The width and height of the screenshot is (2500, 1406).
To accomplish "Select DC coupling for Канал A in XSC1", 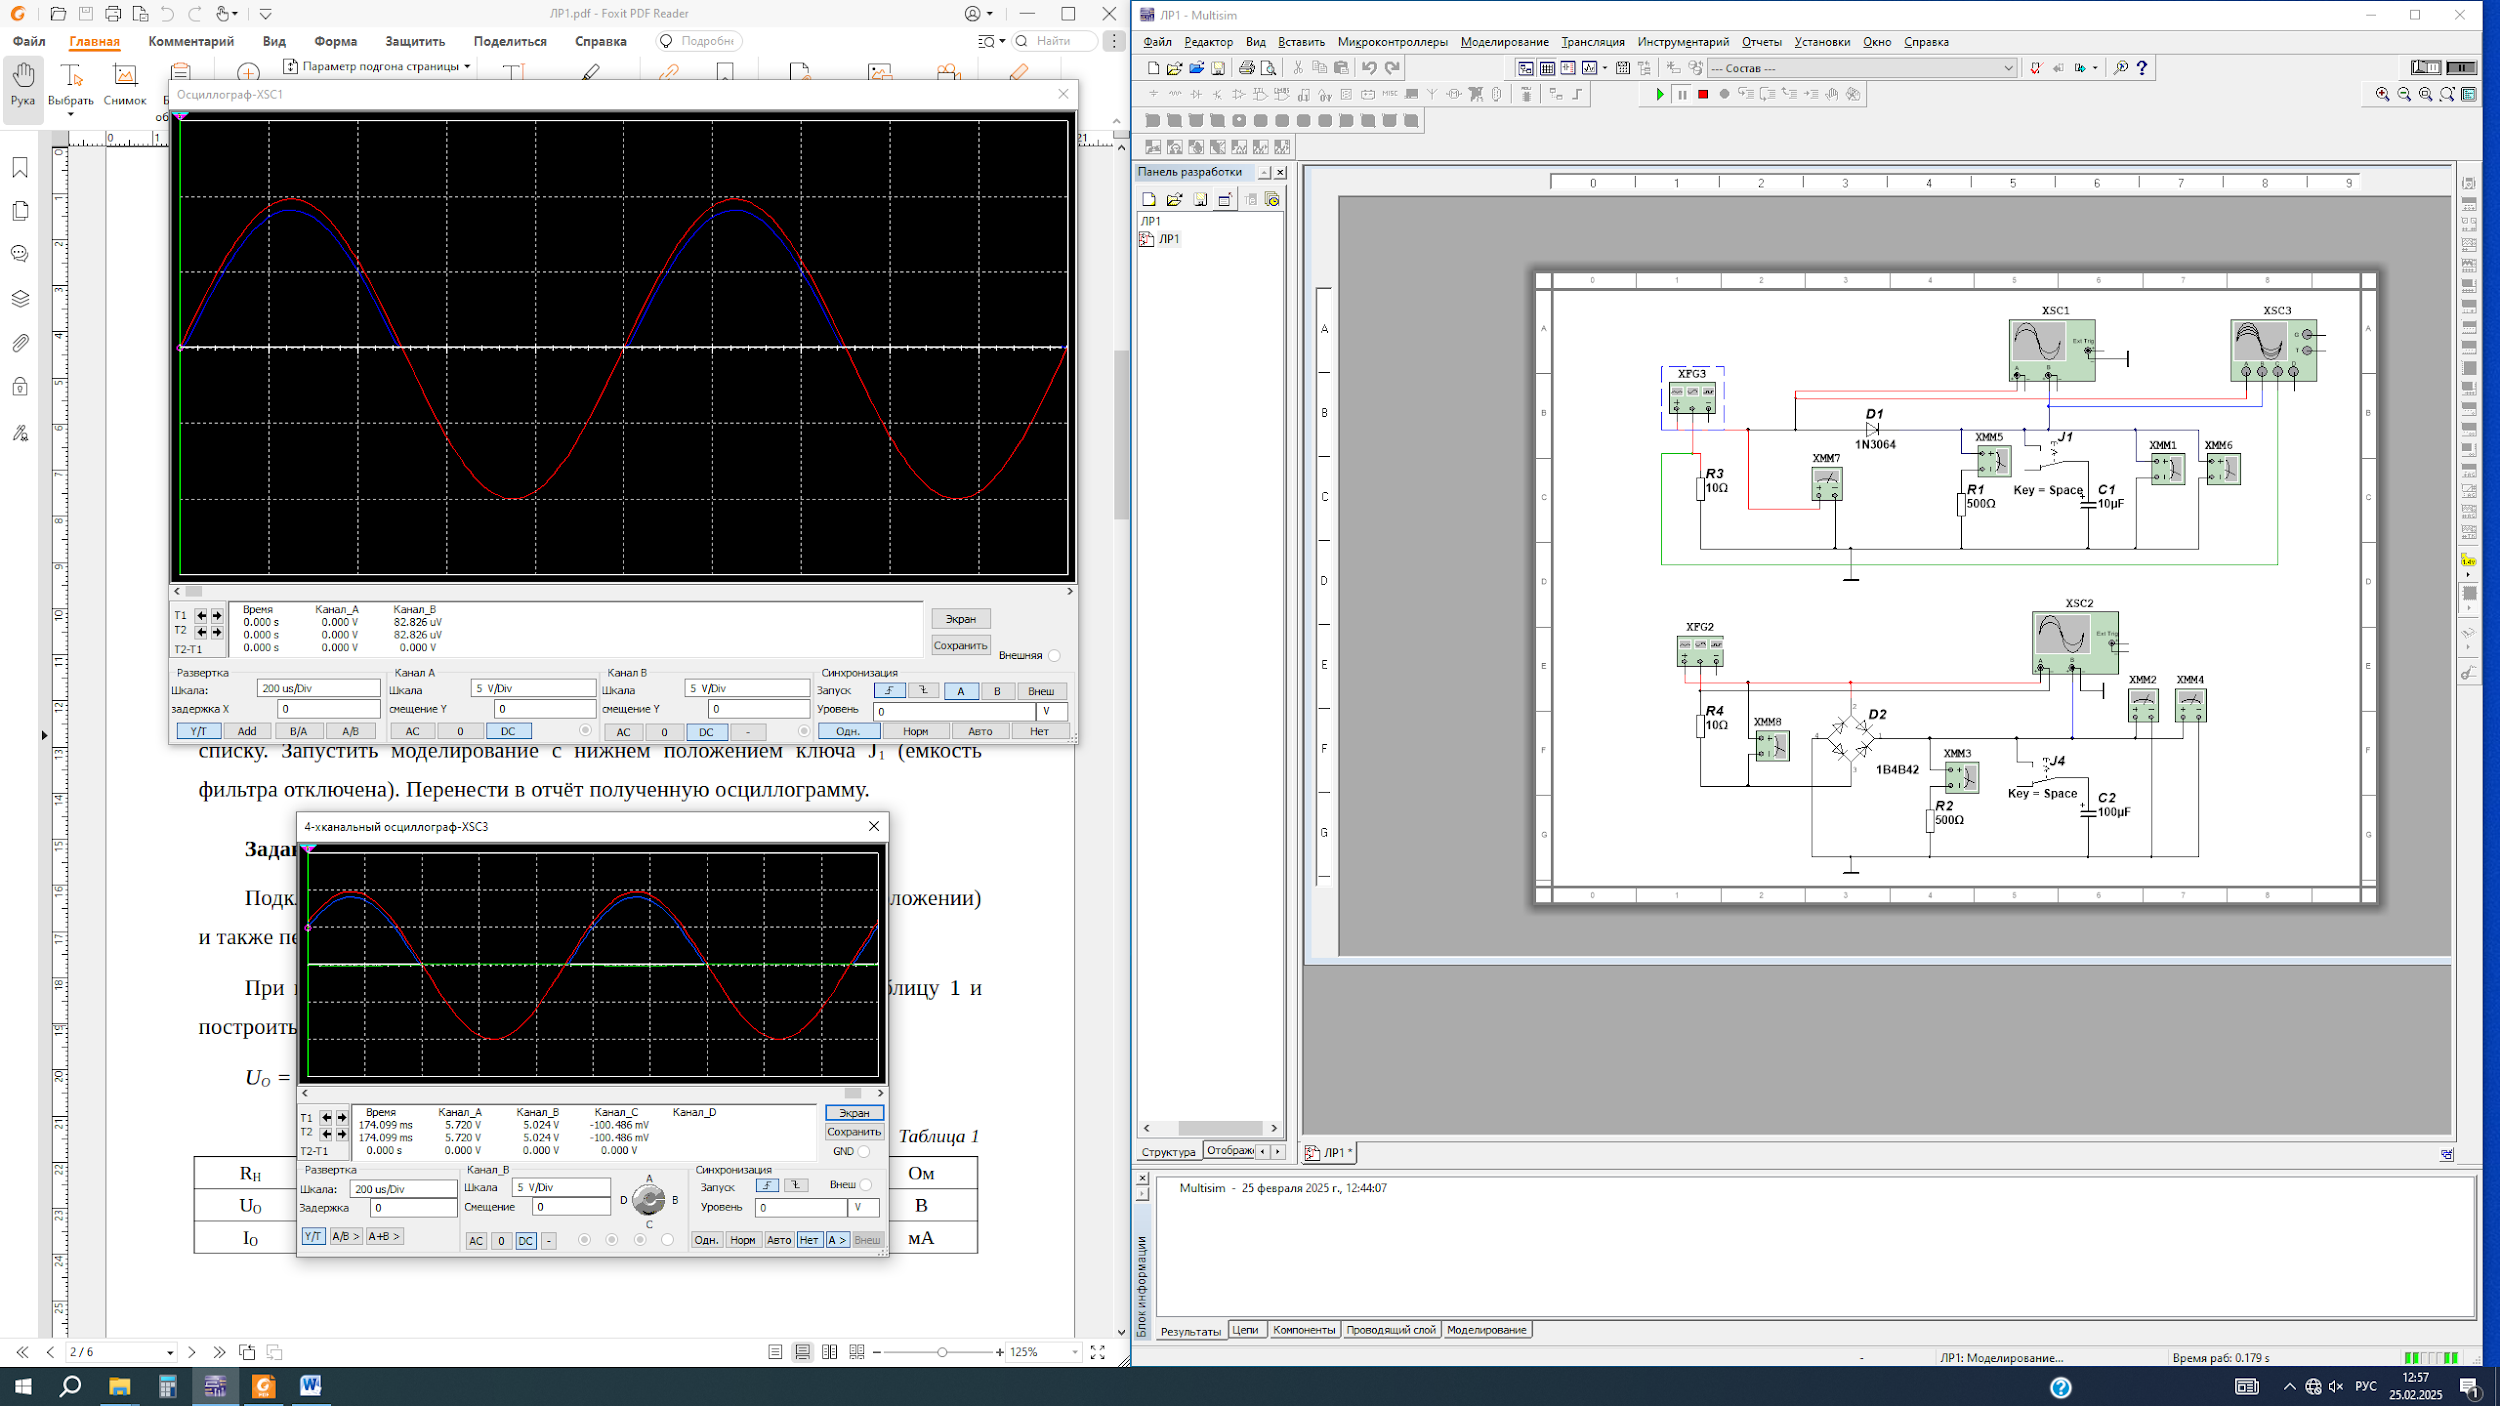I will 508,731.
